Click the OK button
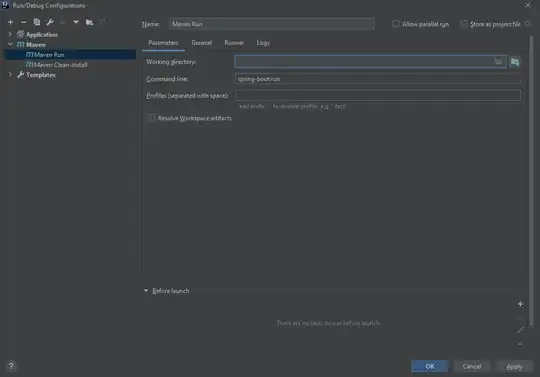The height and width of the screenshot is (377, 540). click(x=430, y=366)
